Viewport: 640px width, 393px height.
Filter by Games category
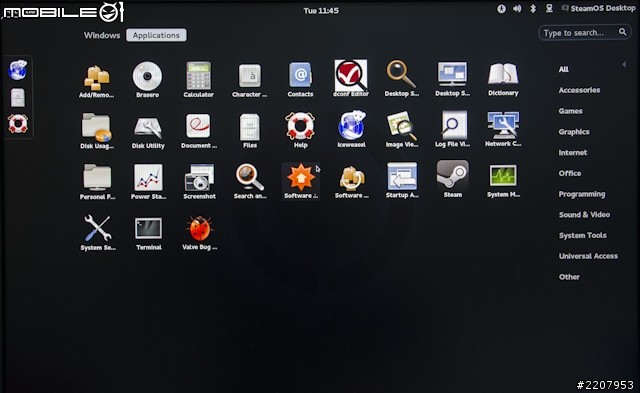pos(570,111)
